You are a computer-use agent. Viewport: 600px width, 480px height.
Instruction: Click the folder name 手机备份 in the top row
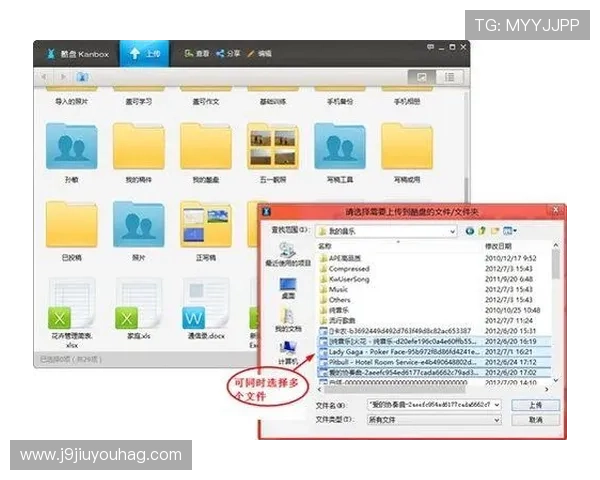(x=340, y=101)
